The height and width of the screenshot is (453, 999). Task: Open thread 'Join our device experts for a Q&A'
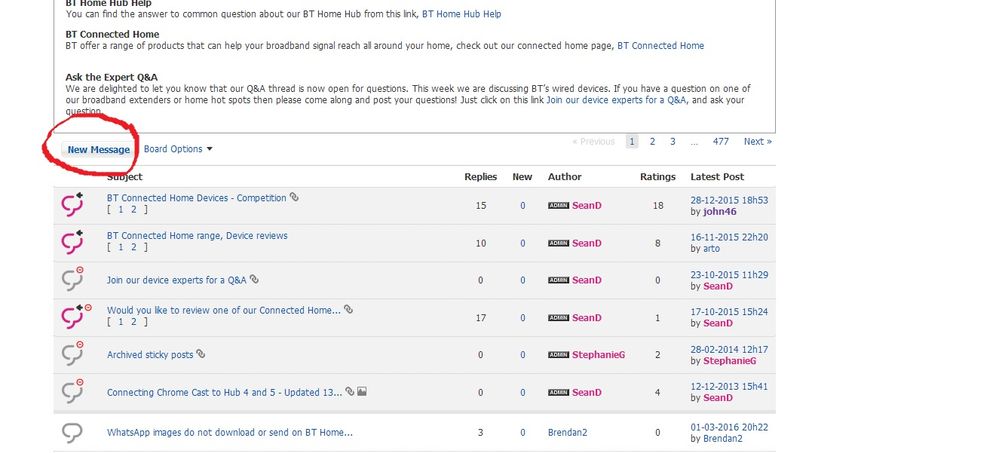(176, 280)
